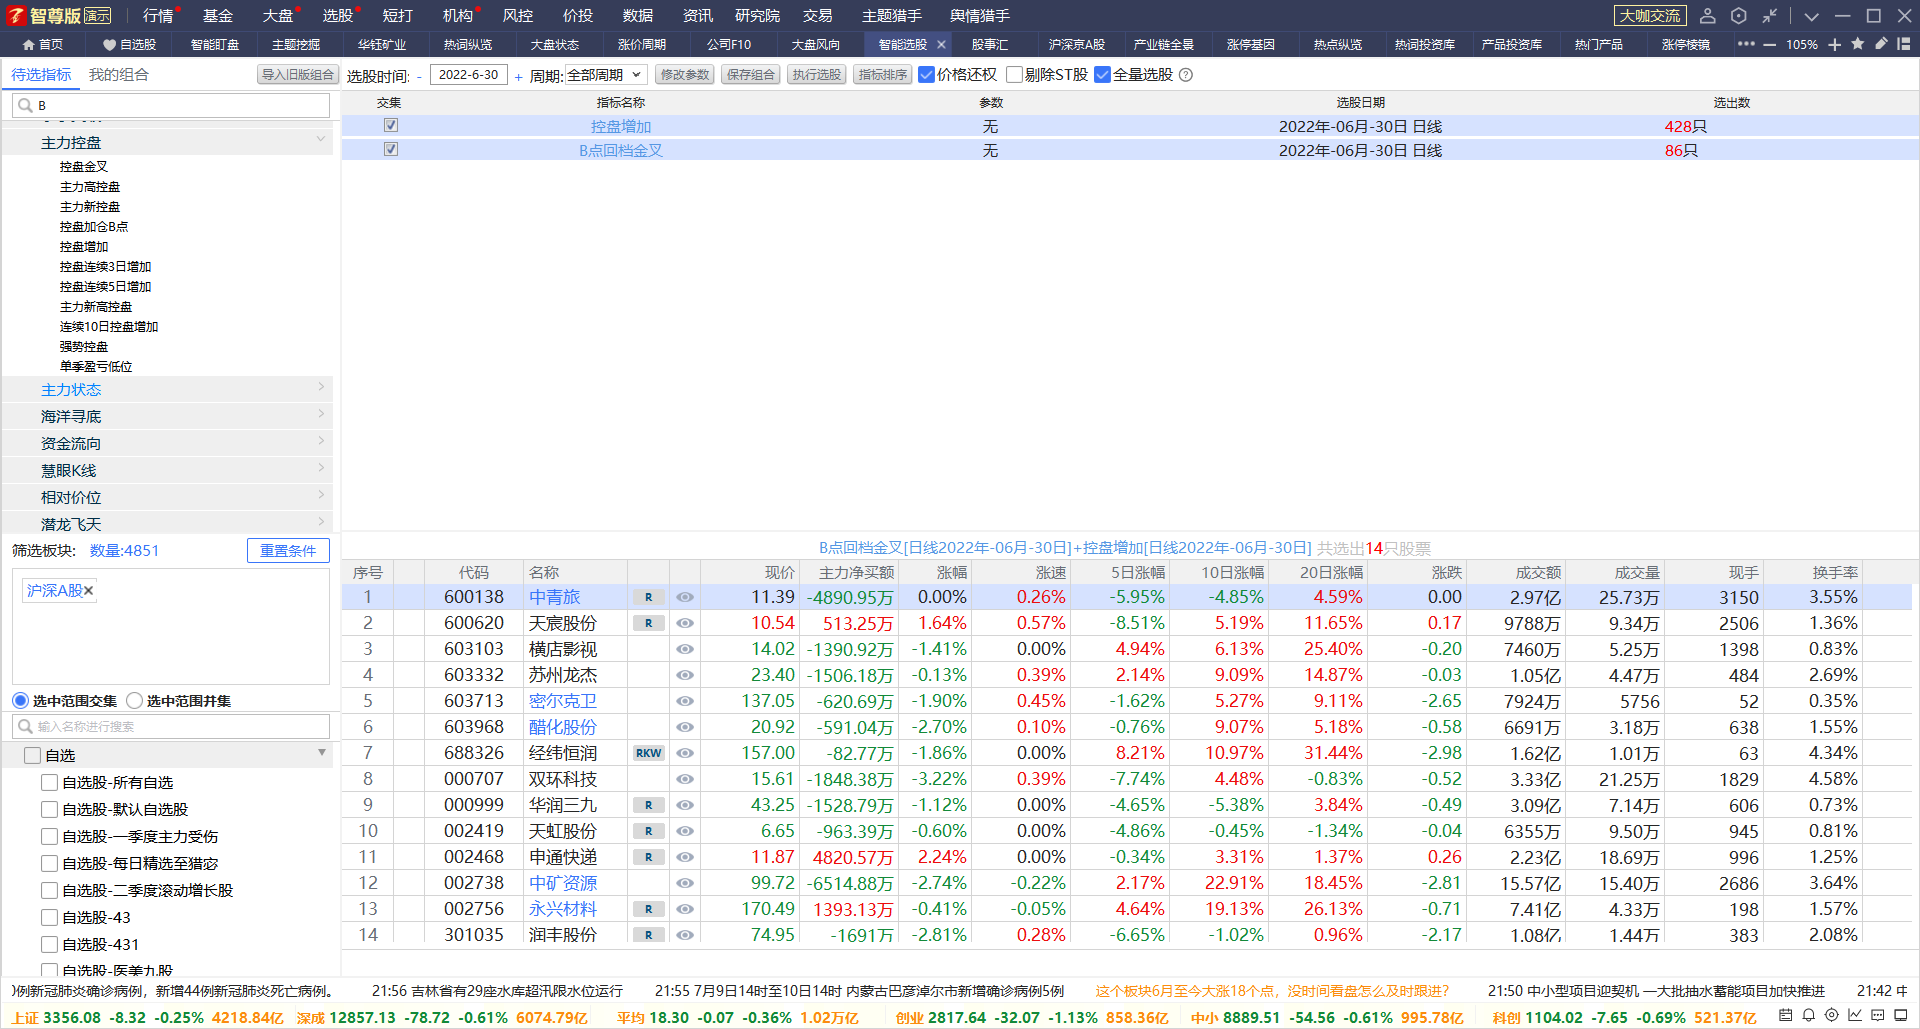The image size is (1920, 1029).
Task: Open the 主题猎手 menu
Action: click(892, 16)
